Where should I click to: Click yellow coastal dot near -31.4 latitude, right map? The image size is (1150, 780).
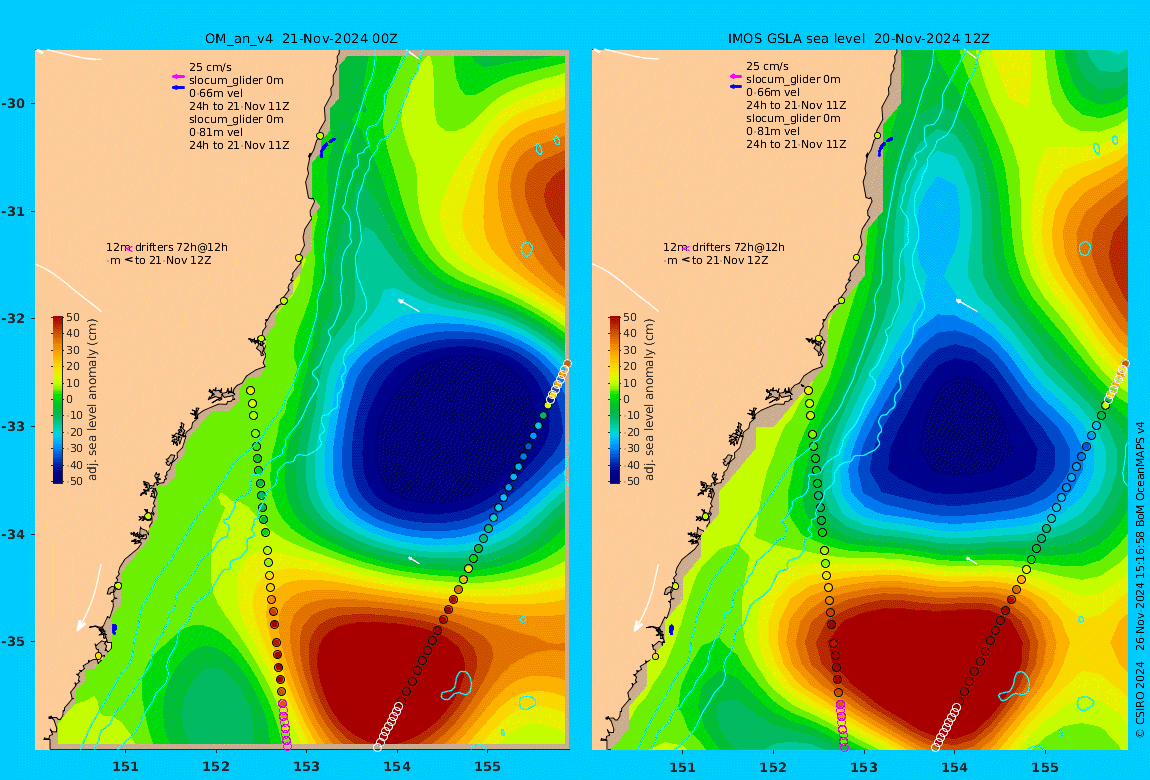coord(857,258)
